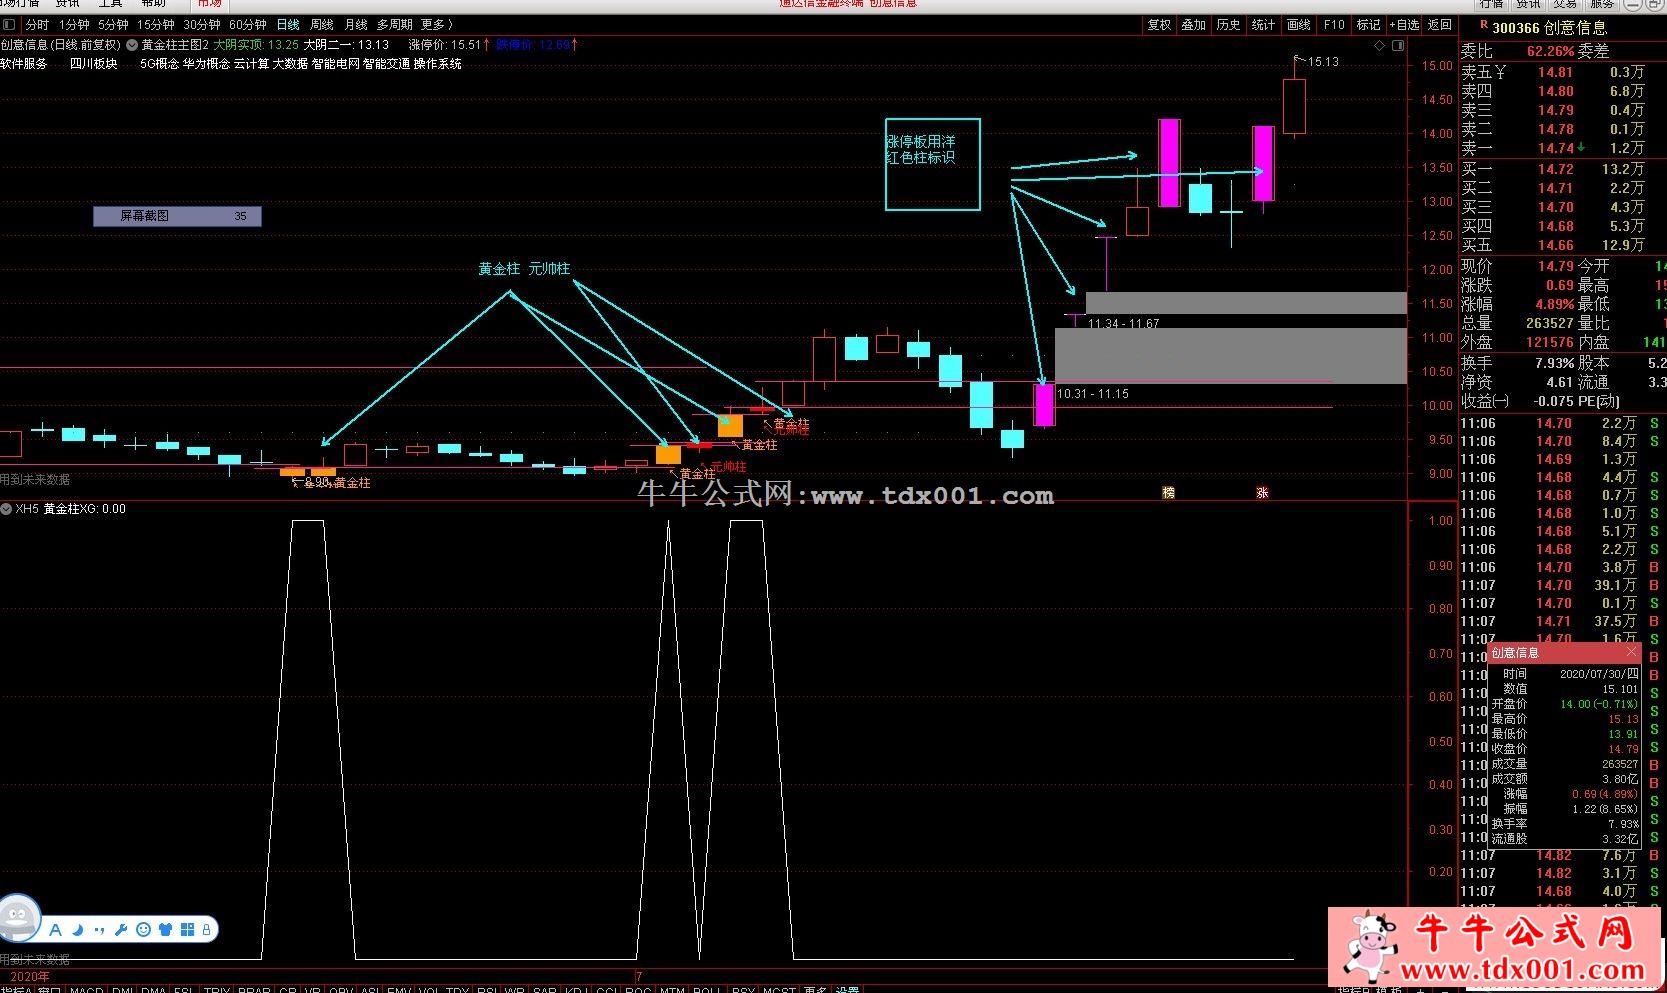Viewport: 1667px width, 993px height.
Task: Switch to 分时 chart tab
Action: pos(37,25)
